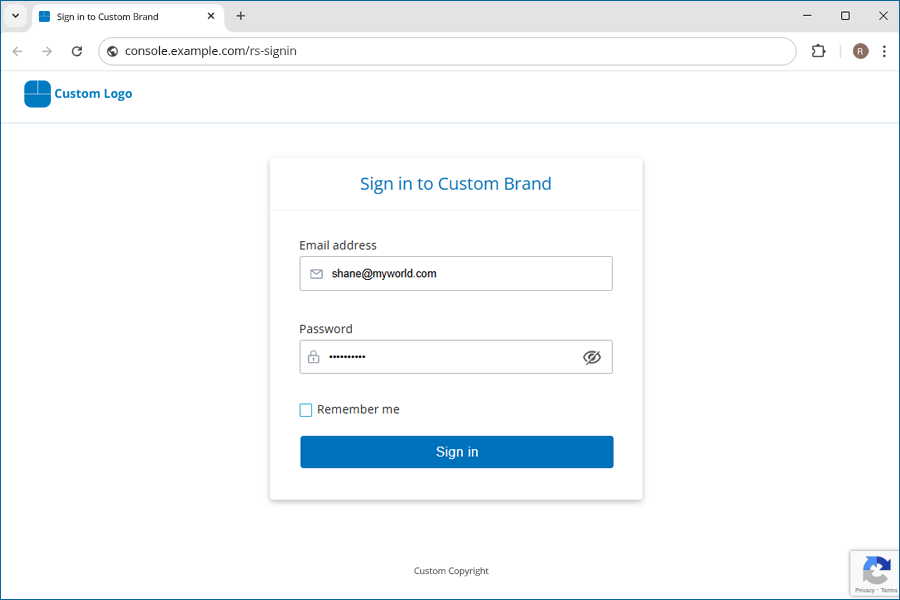
Task: Toggle password visibility eye icon
Action: pos(592,357)
